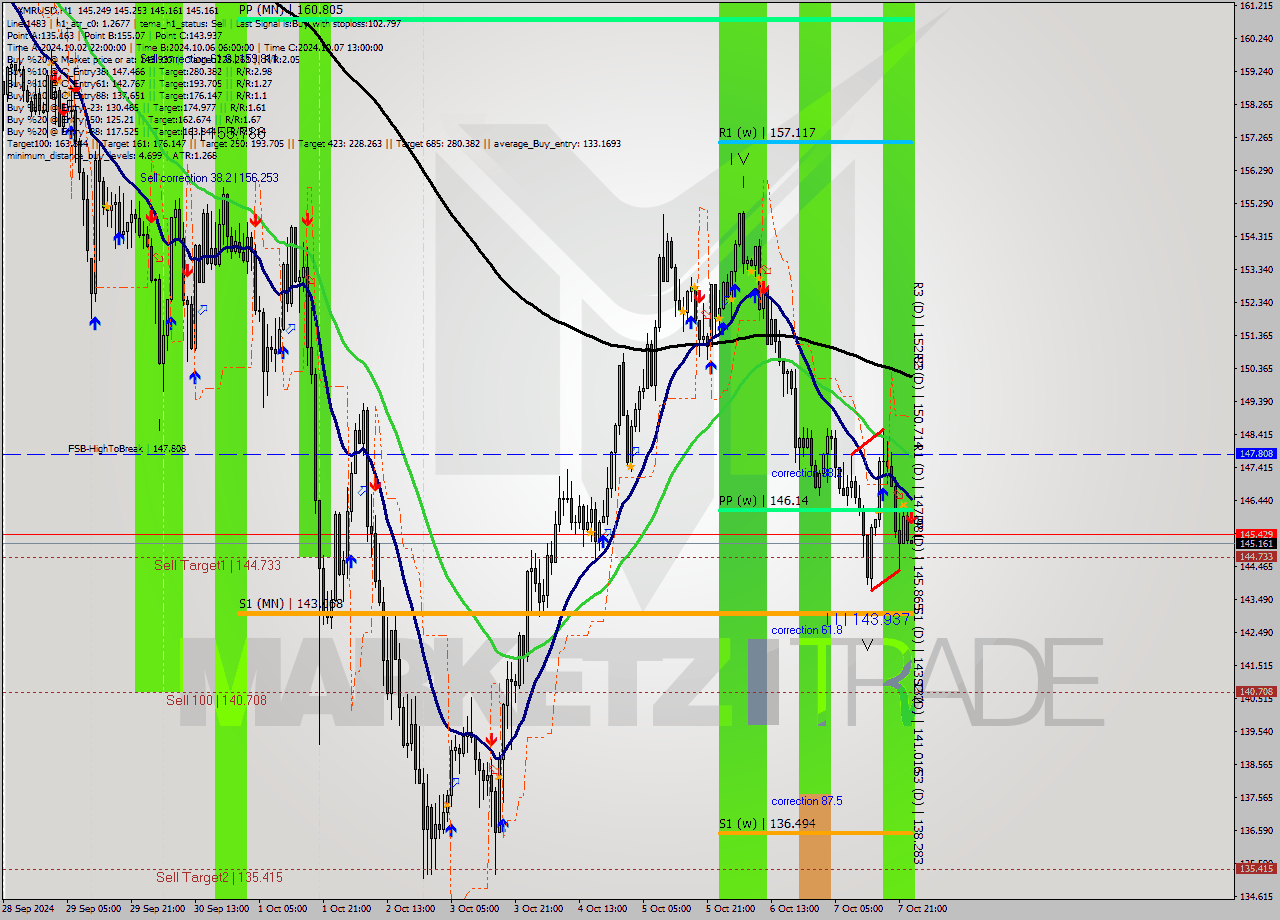Click the 145.161 current price tag on axis
This screenshot has width=1280, height=920.
pyautogui.click(x=1256, y=544)
